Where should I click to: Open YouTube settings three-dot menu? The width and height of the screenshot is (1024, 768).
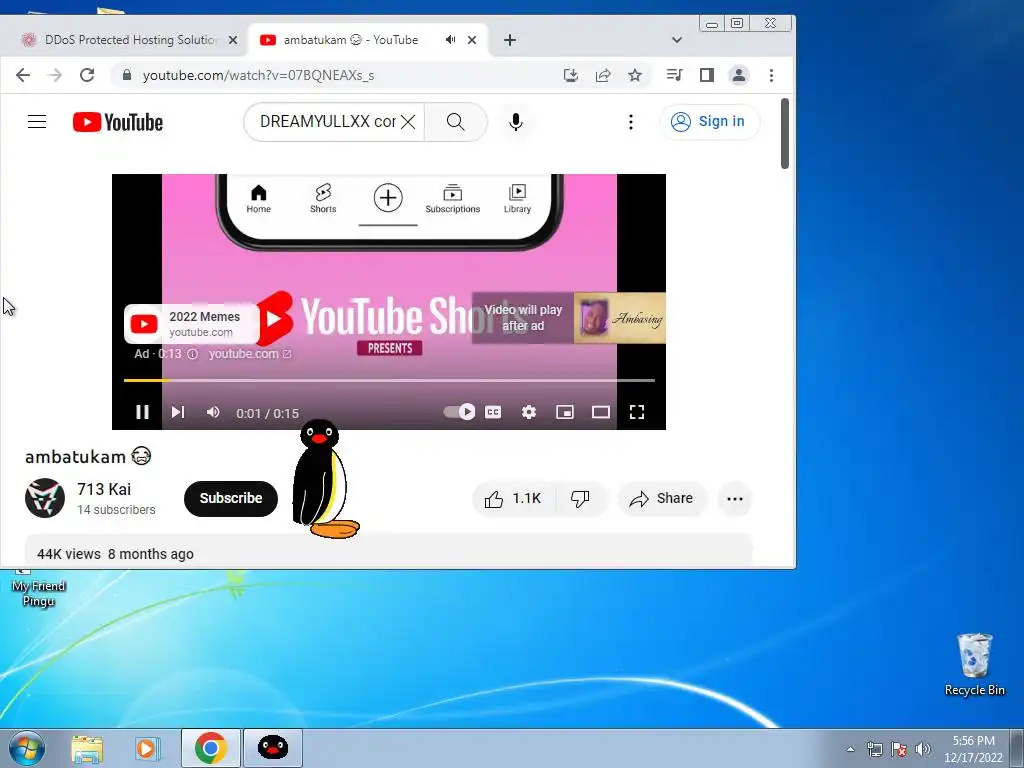click(x=631, y=121)
